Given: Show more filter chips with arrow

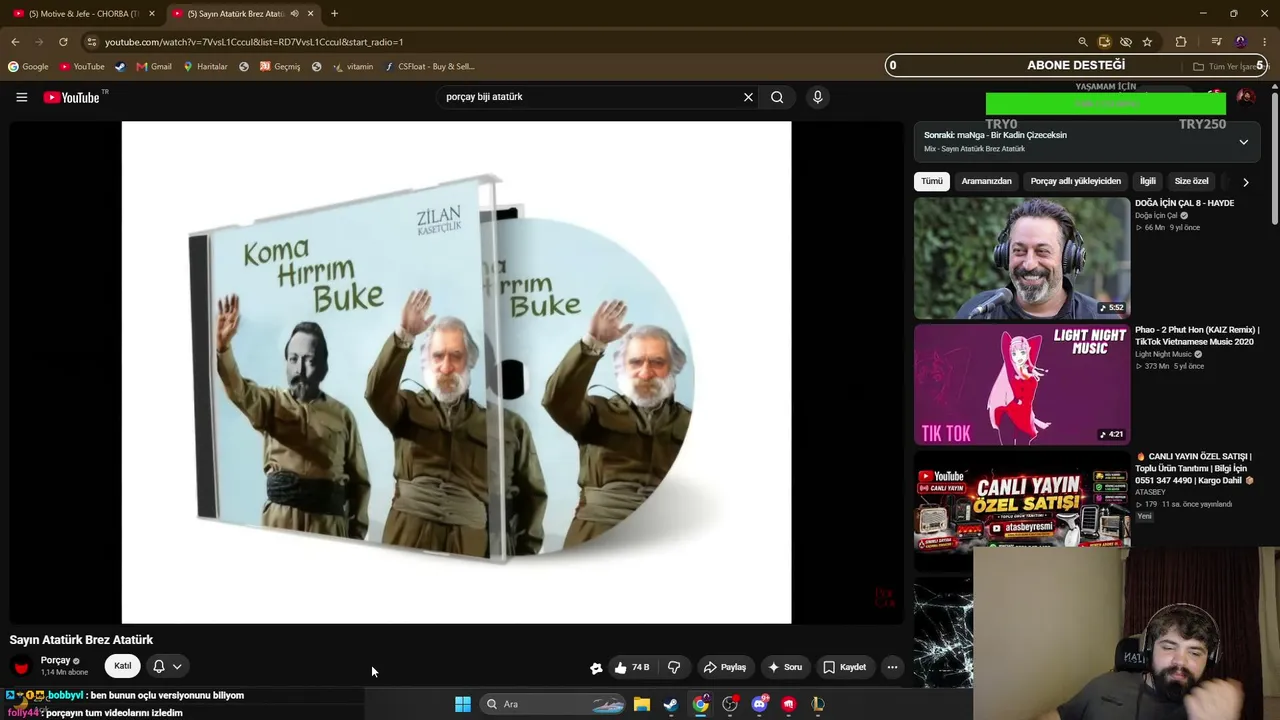Looking at the screenshot, I should click(x=1245, y=182).
